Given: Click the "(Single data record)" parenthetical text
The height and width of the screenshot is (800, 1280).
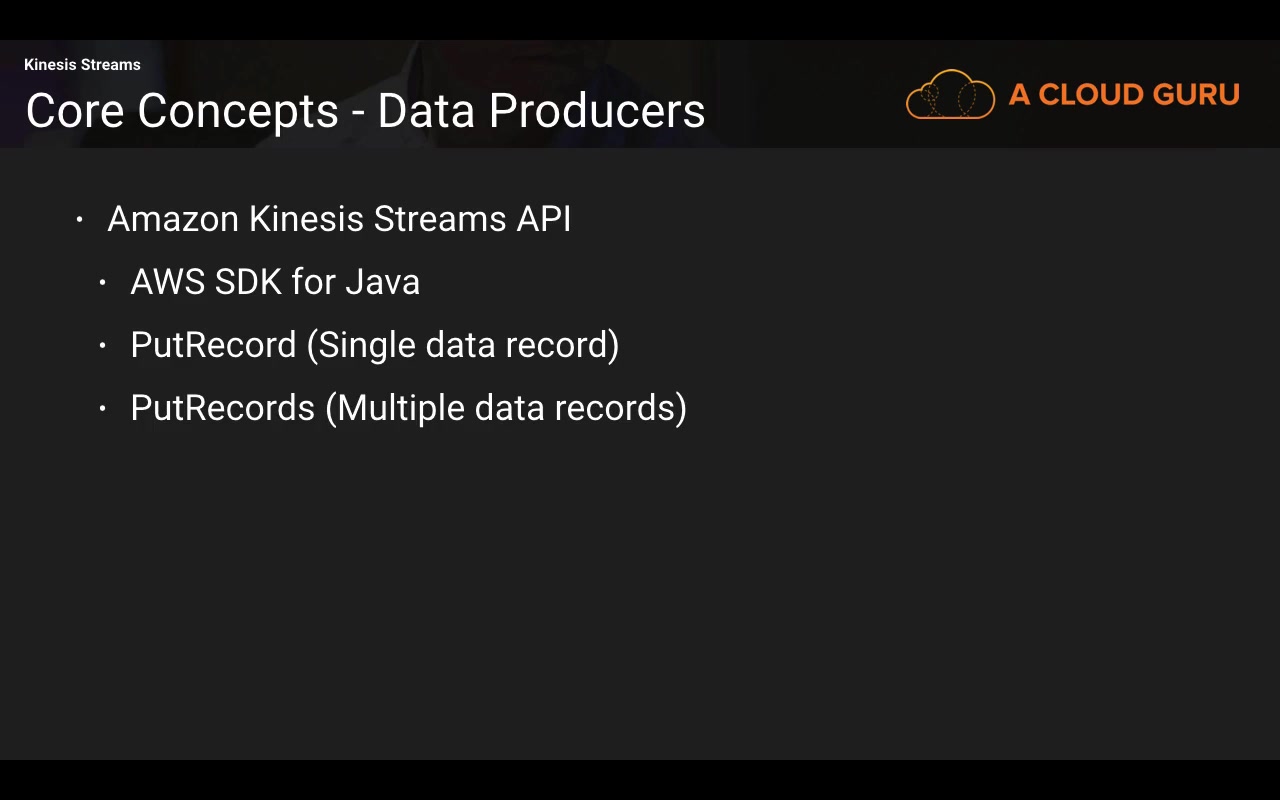Looking at the screenshot, I should tap(463, 345).
